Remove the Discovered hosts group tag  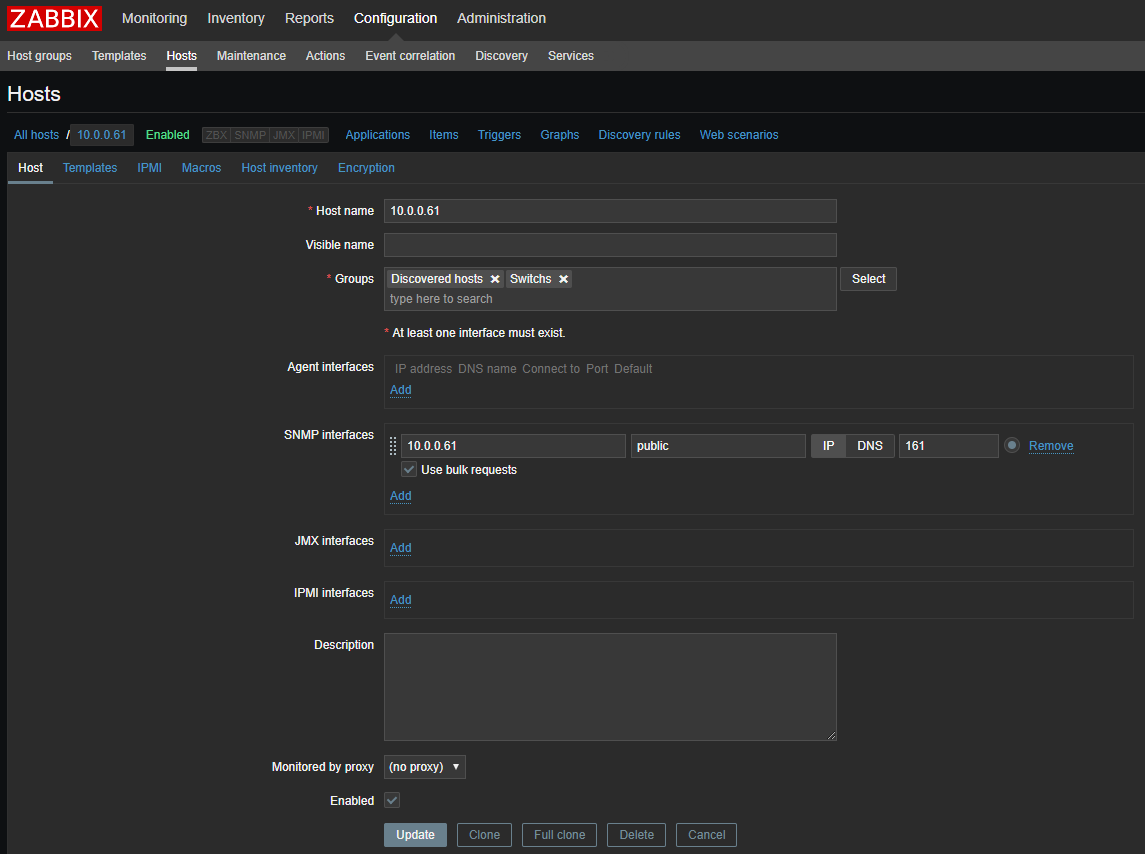(x=495, y=279)
